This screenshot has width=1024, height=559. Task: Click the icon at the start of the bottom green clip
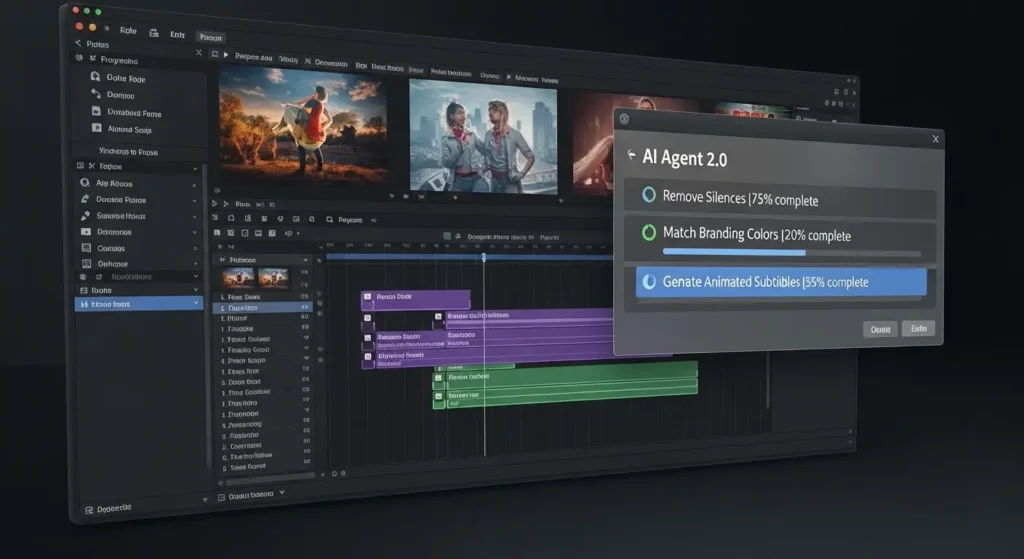[x=438, y=398]
